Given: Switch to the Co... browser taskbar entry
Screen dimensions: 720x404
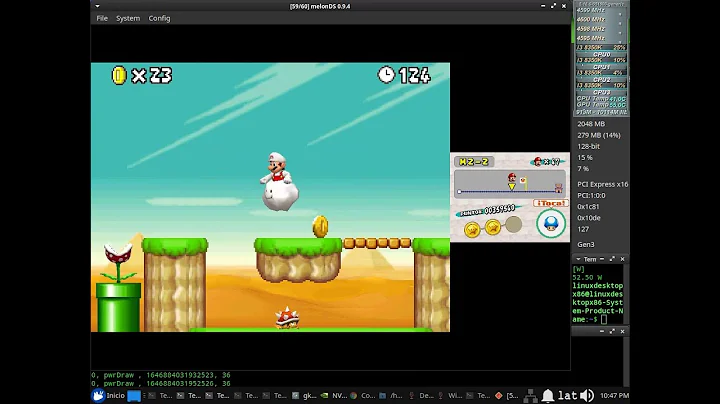Looking at the screenshot, I should point(363,395).
